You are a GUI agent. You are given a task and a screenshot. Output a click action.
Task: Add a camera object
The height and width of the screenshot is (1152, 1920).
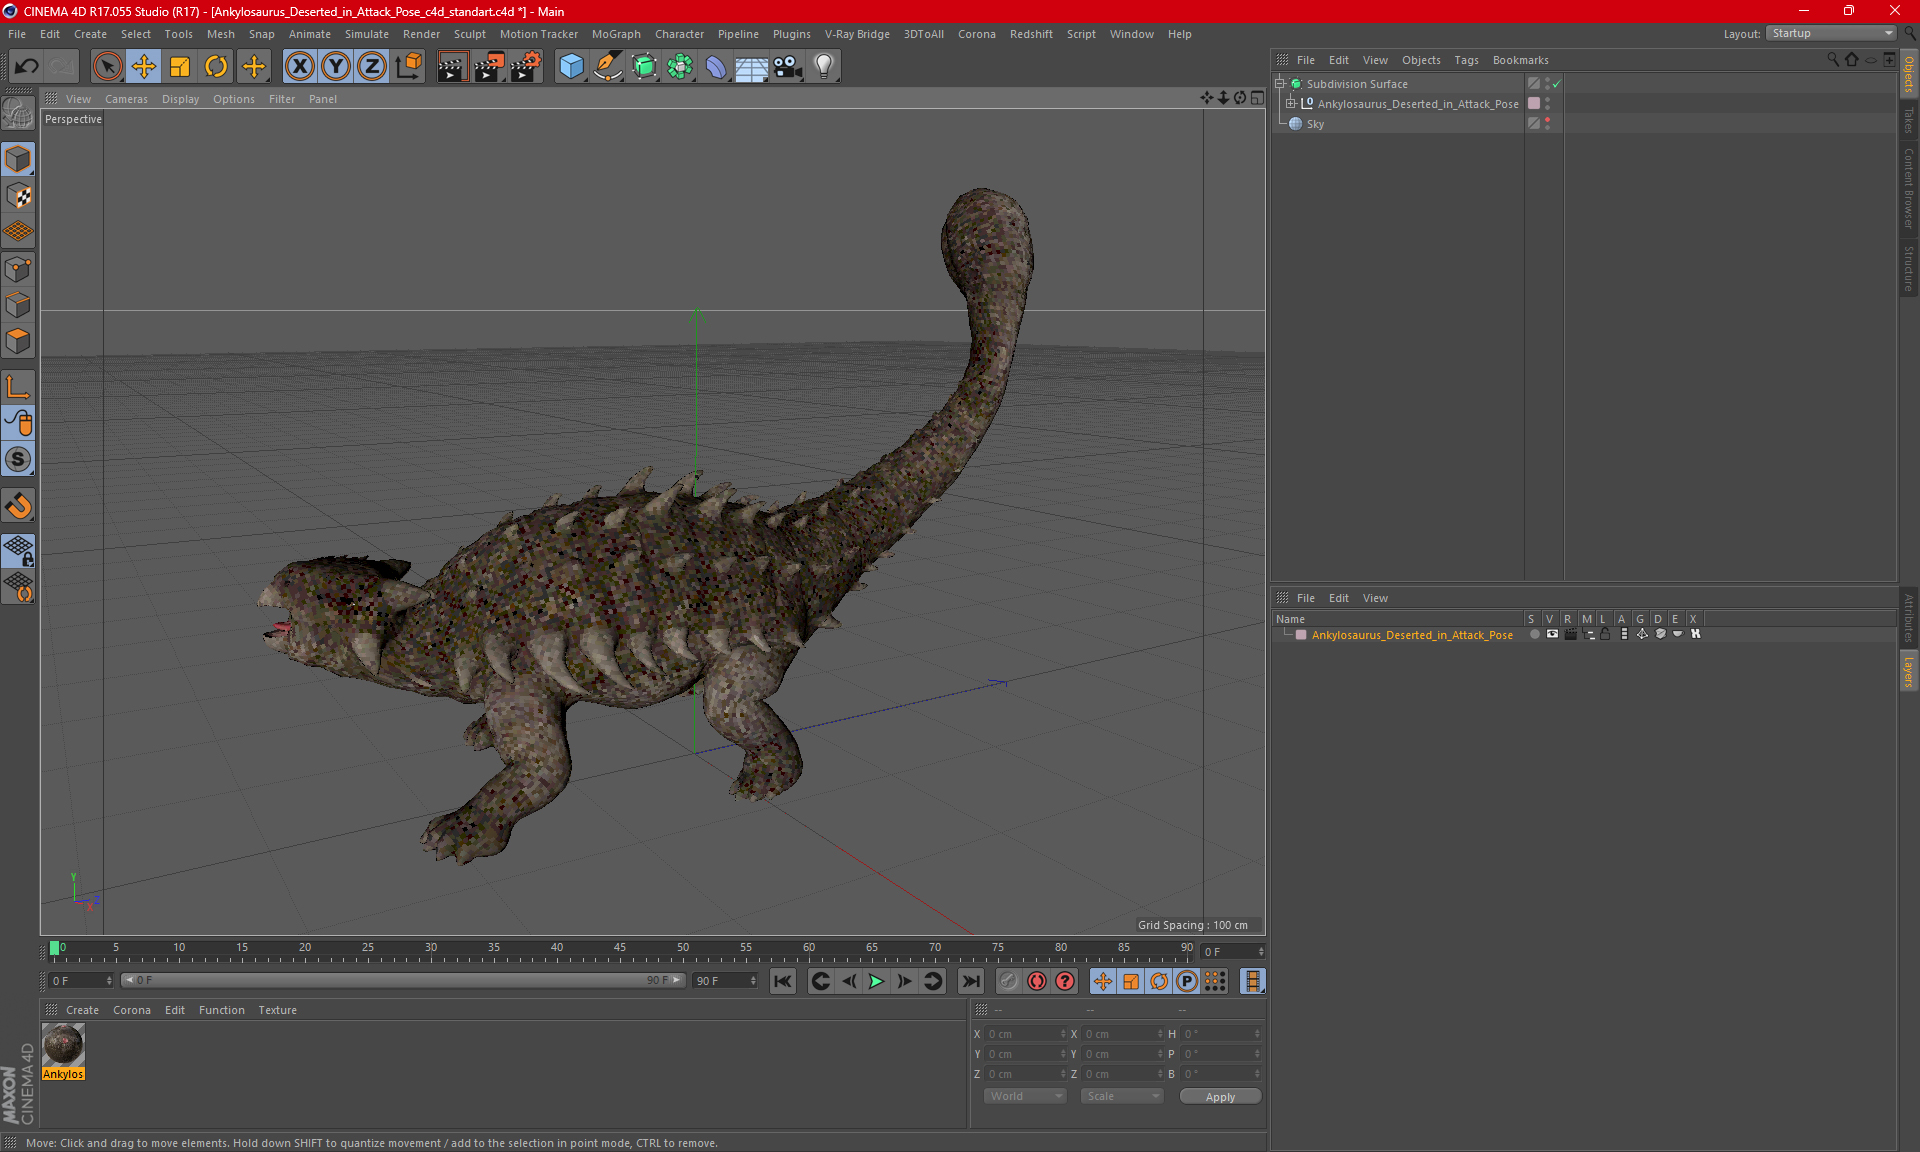pos(788,67)
